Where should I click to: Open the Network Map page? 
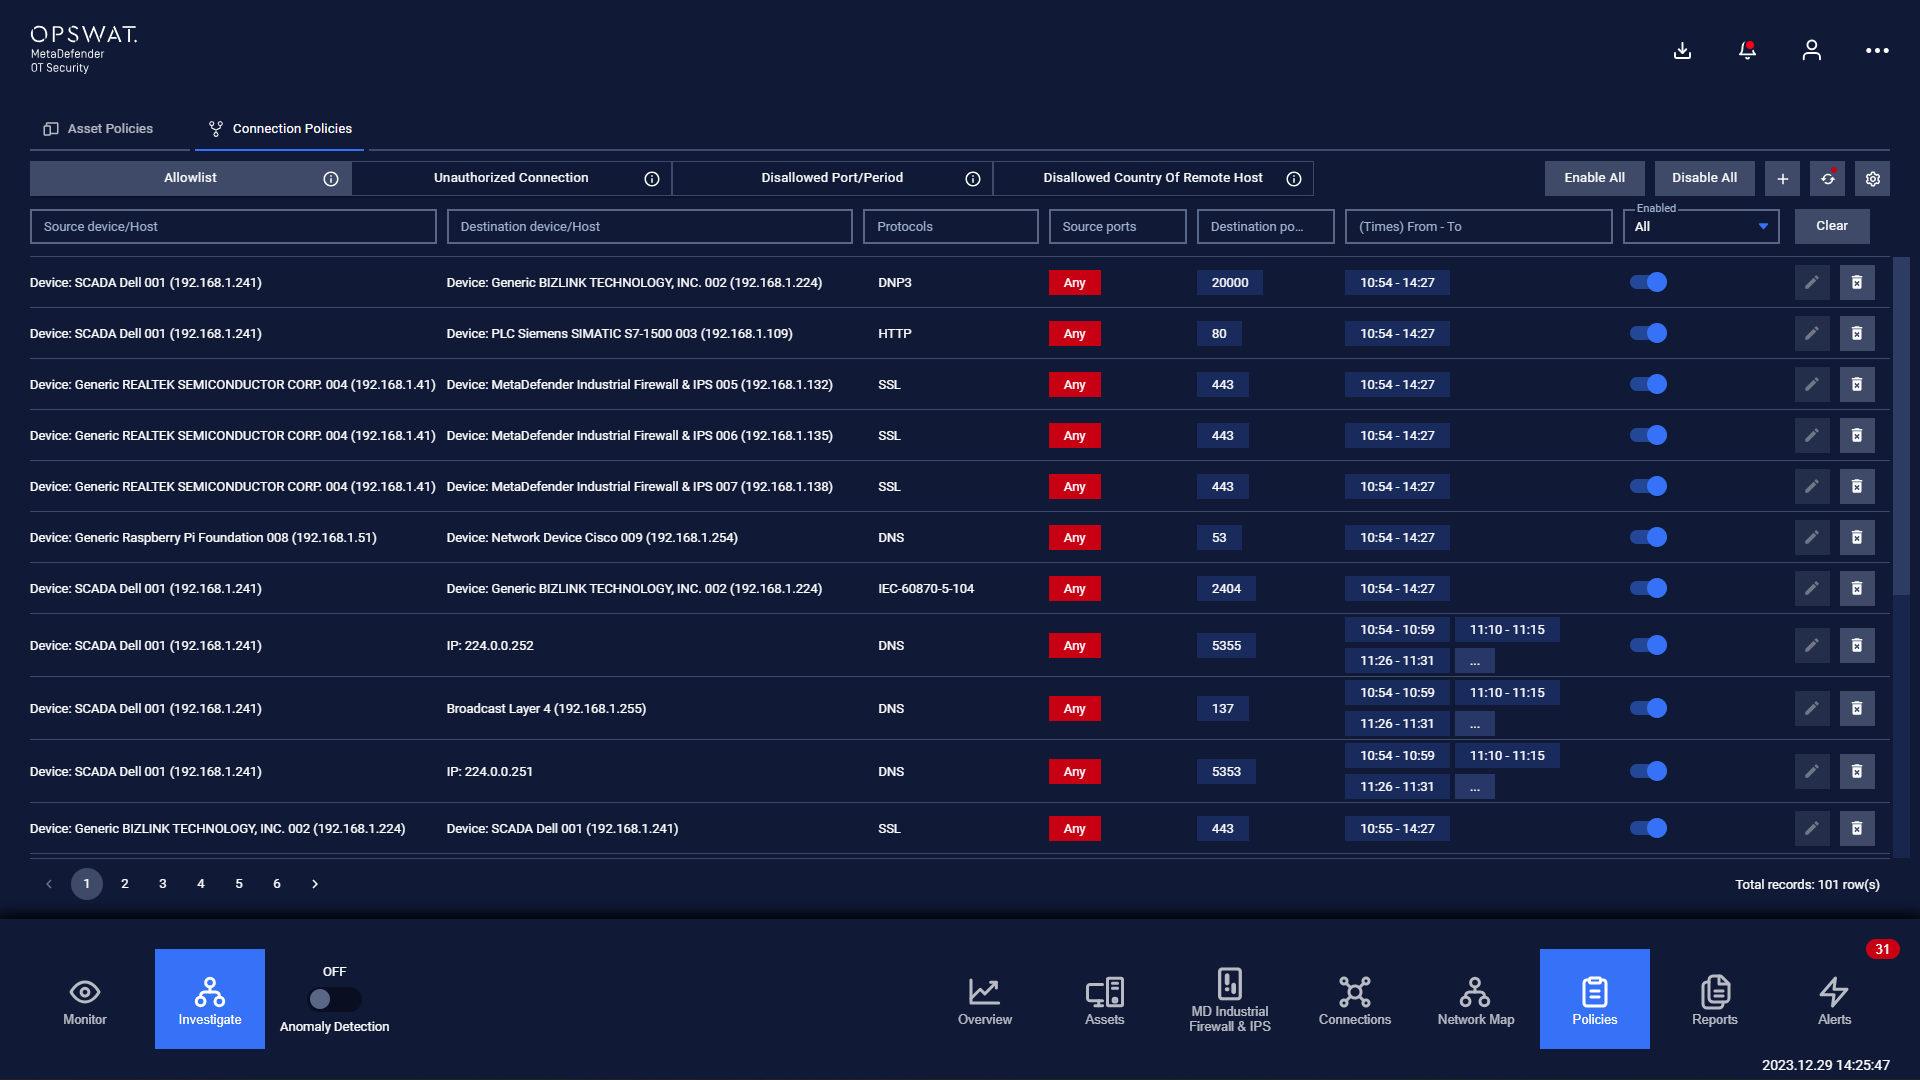point(1476,999)
